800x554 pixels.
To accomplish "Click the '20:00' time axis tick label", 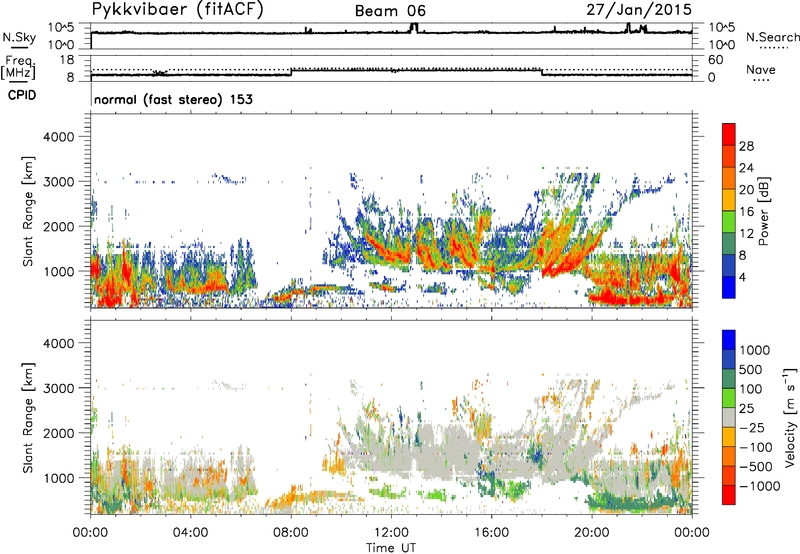I will pos(592,533).
